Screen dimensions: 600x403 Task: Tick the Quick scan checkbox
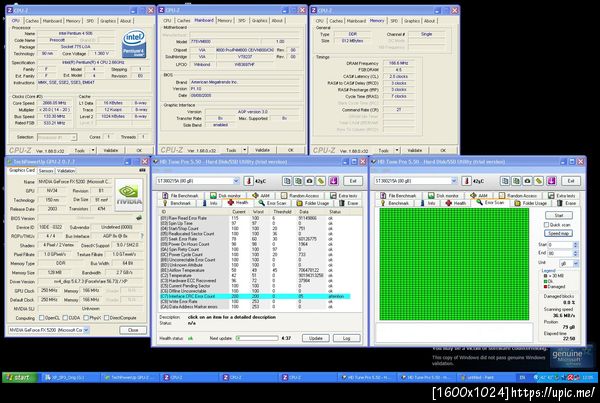pyautogui.click(x=546, y=225)
